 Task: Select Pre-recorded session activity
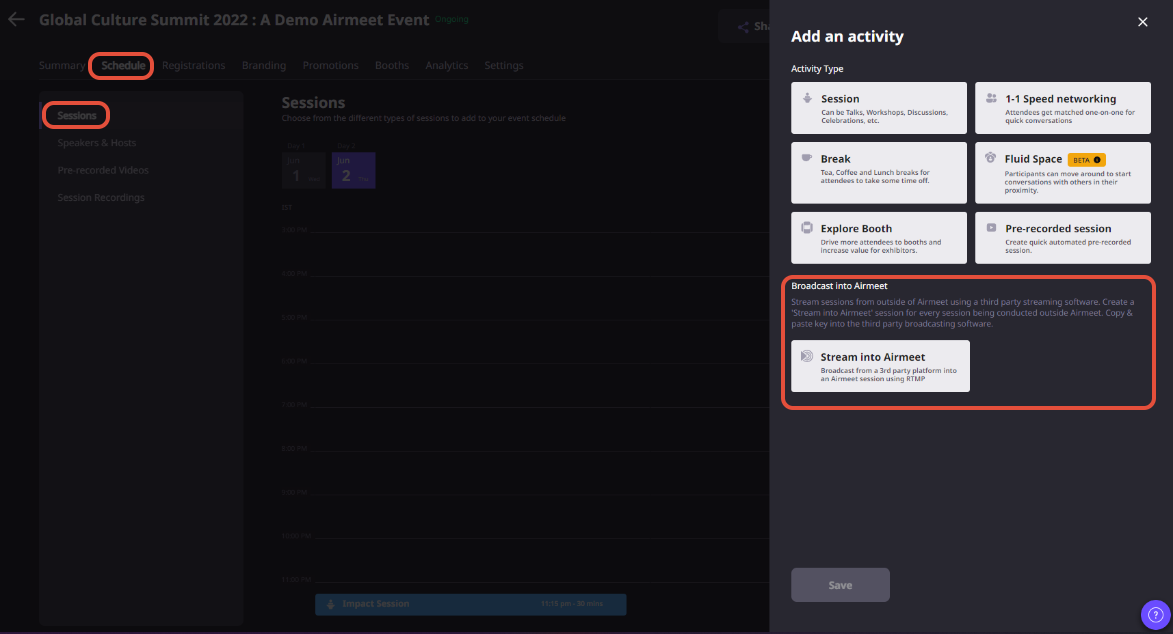click(x=1063, y=238)
